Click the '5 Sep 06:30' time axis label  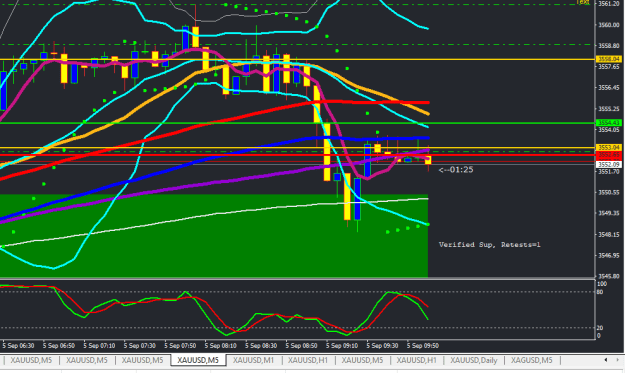[18, 346]
